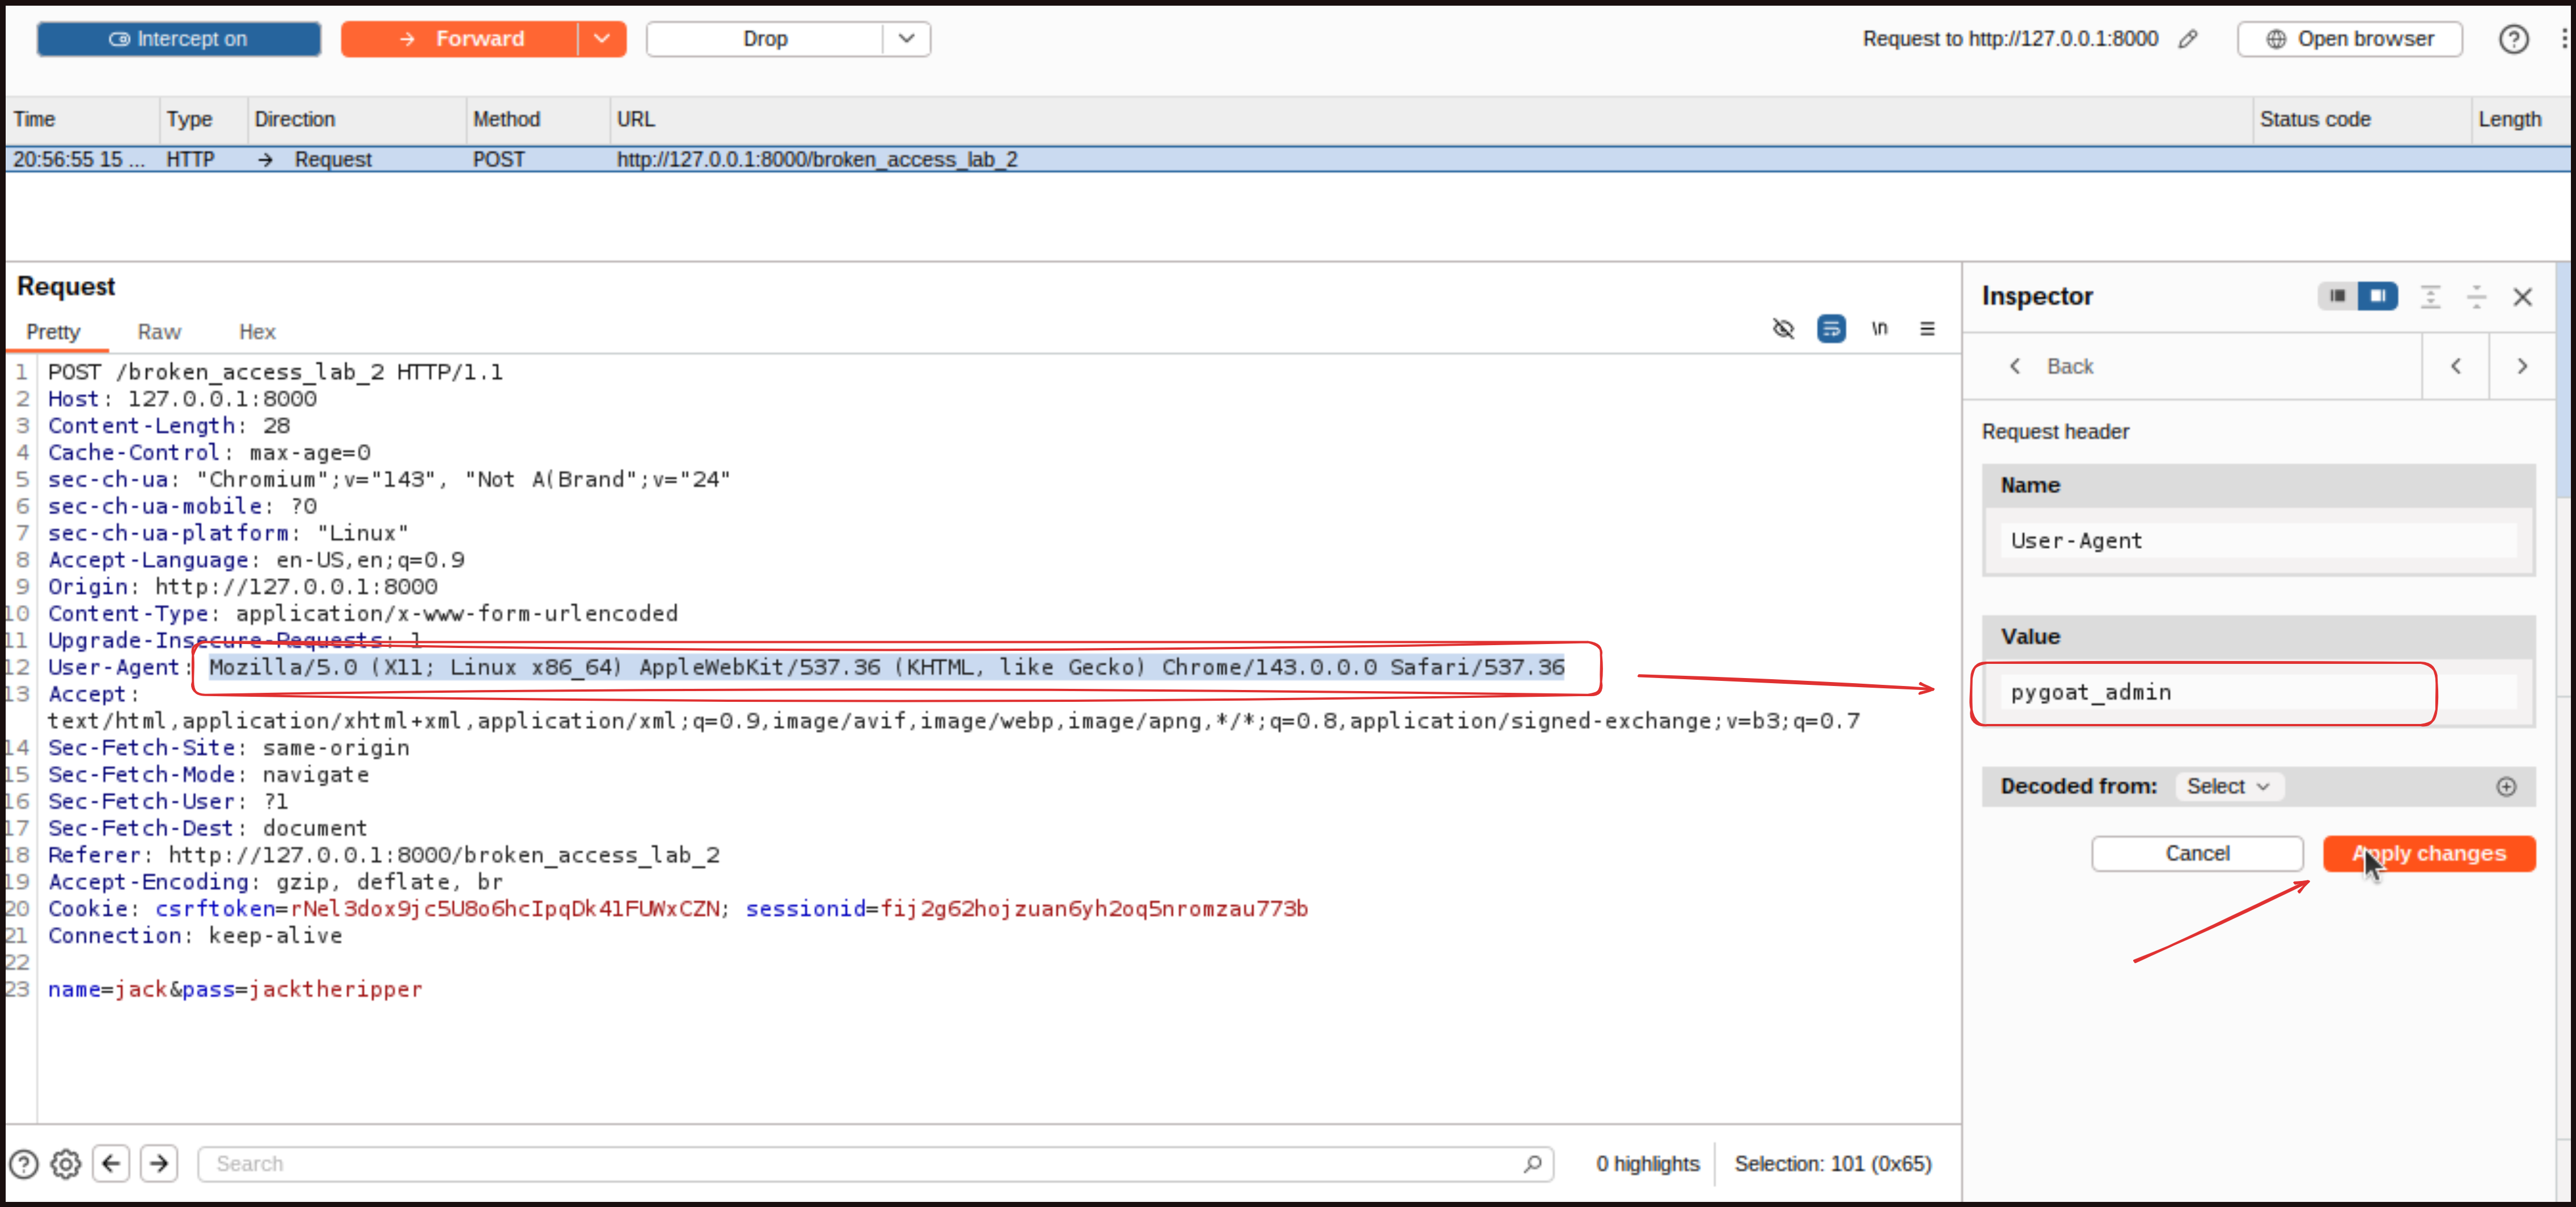Image resolution: width=2576 pixels, height=1207 pixels.
Task: Go to next search match arrow
Action: click(159, 1164)
